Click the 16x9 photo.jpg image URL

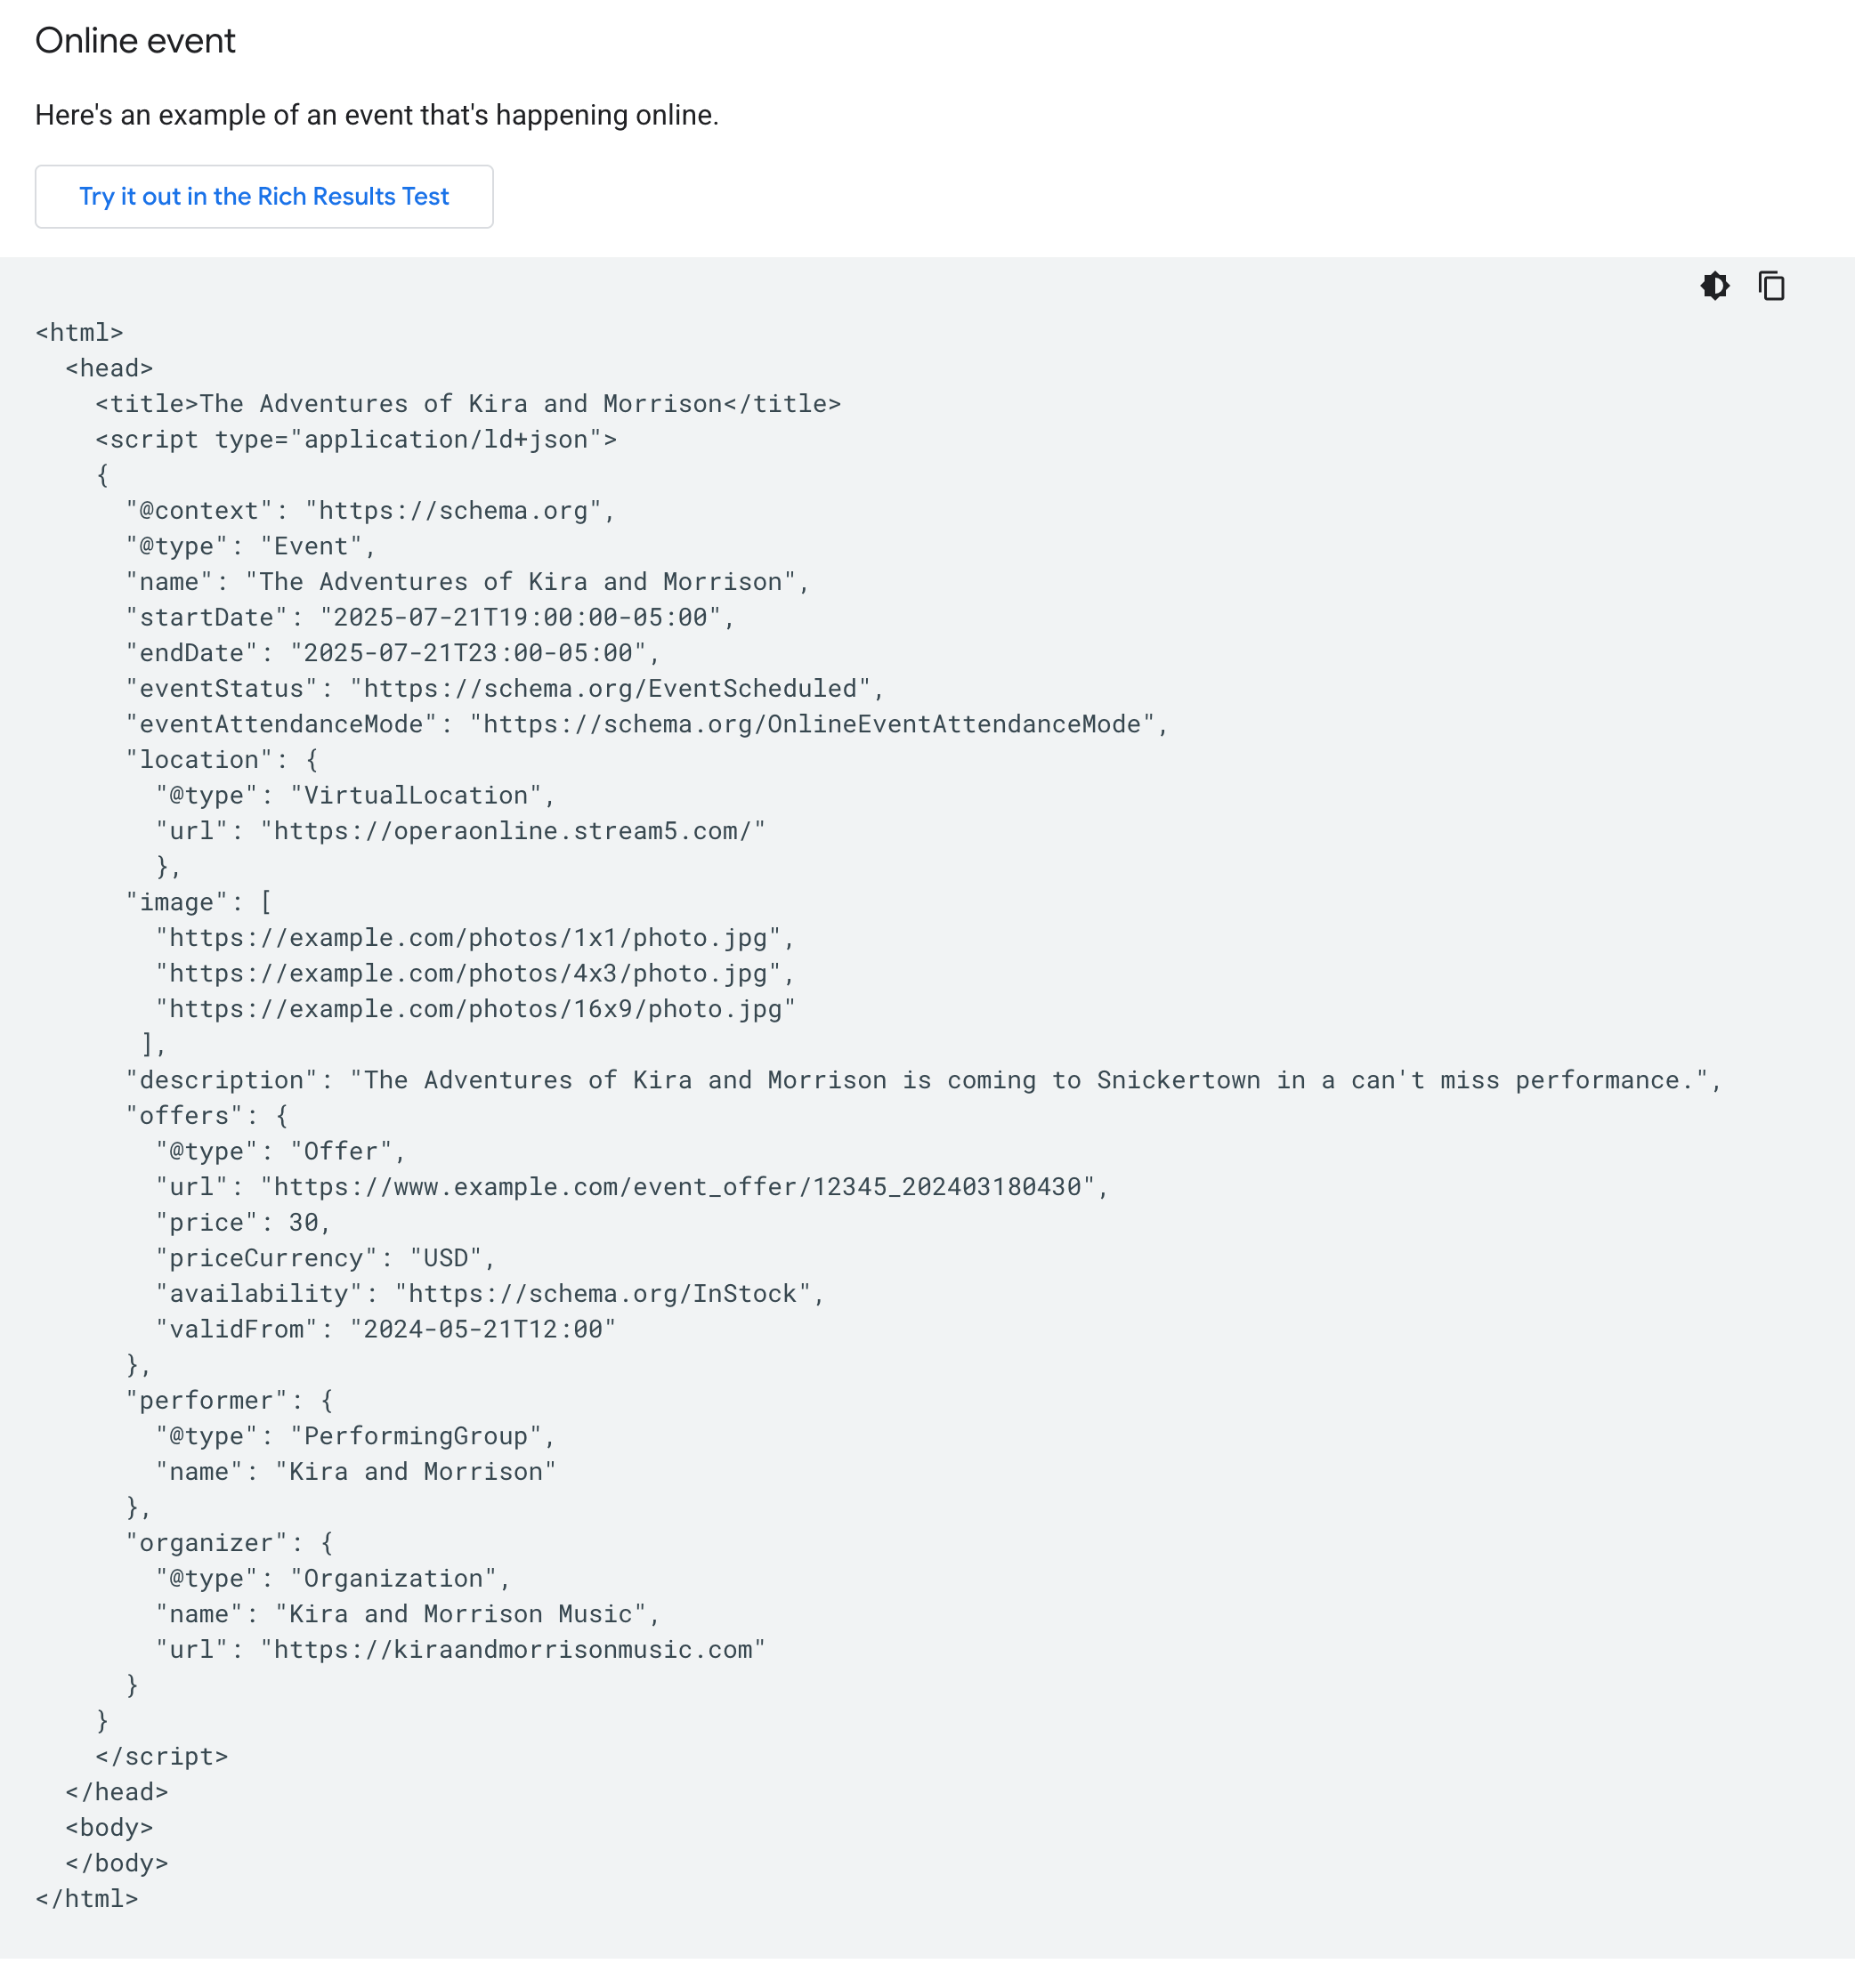pyautogui.click(x=475, y=1009)
